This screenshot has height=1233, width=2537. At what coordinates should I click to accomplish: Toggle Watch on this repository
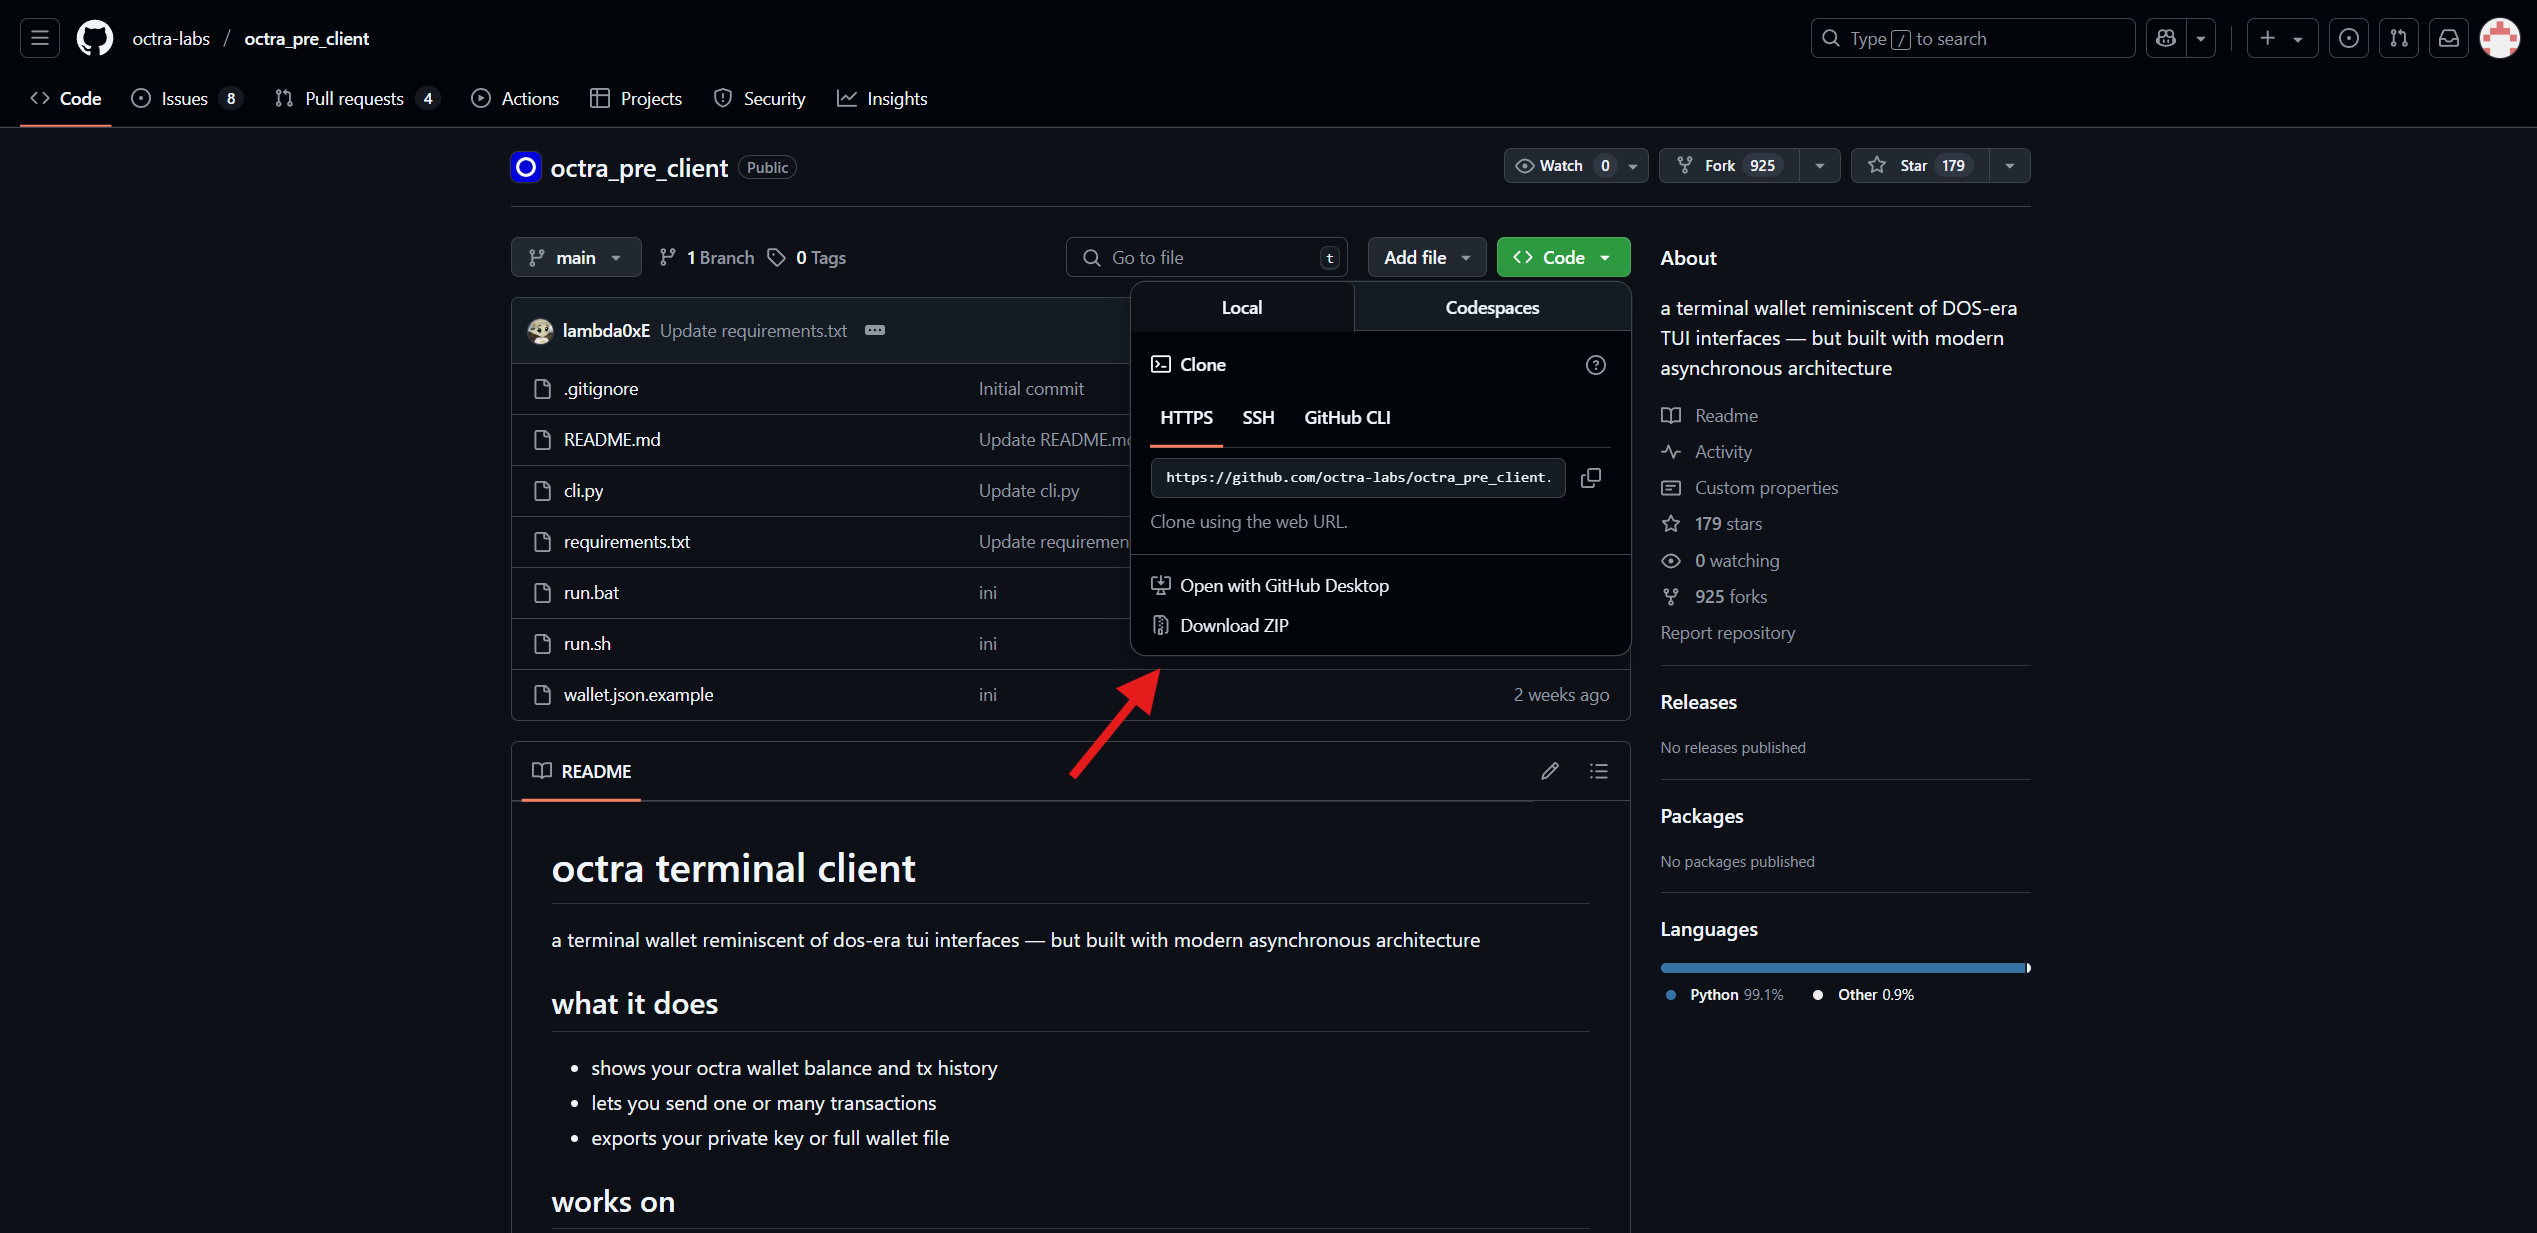(x=1576, y=165)
